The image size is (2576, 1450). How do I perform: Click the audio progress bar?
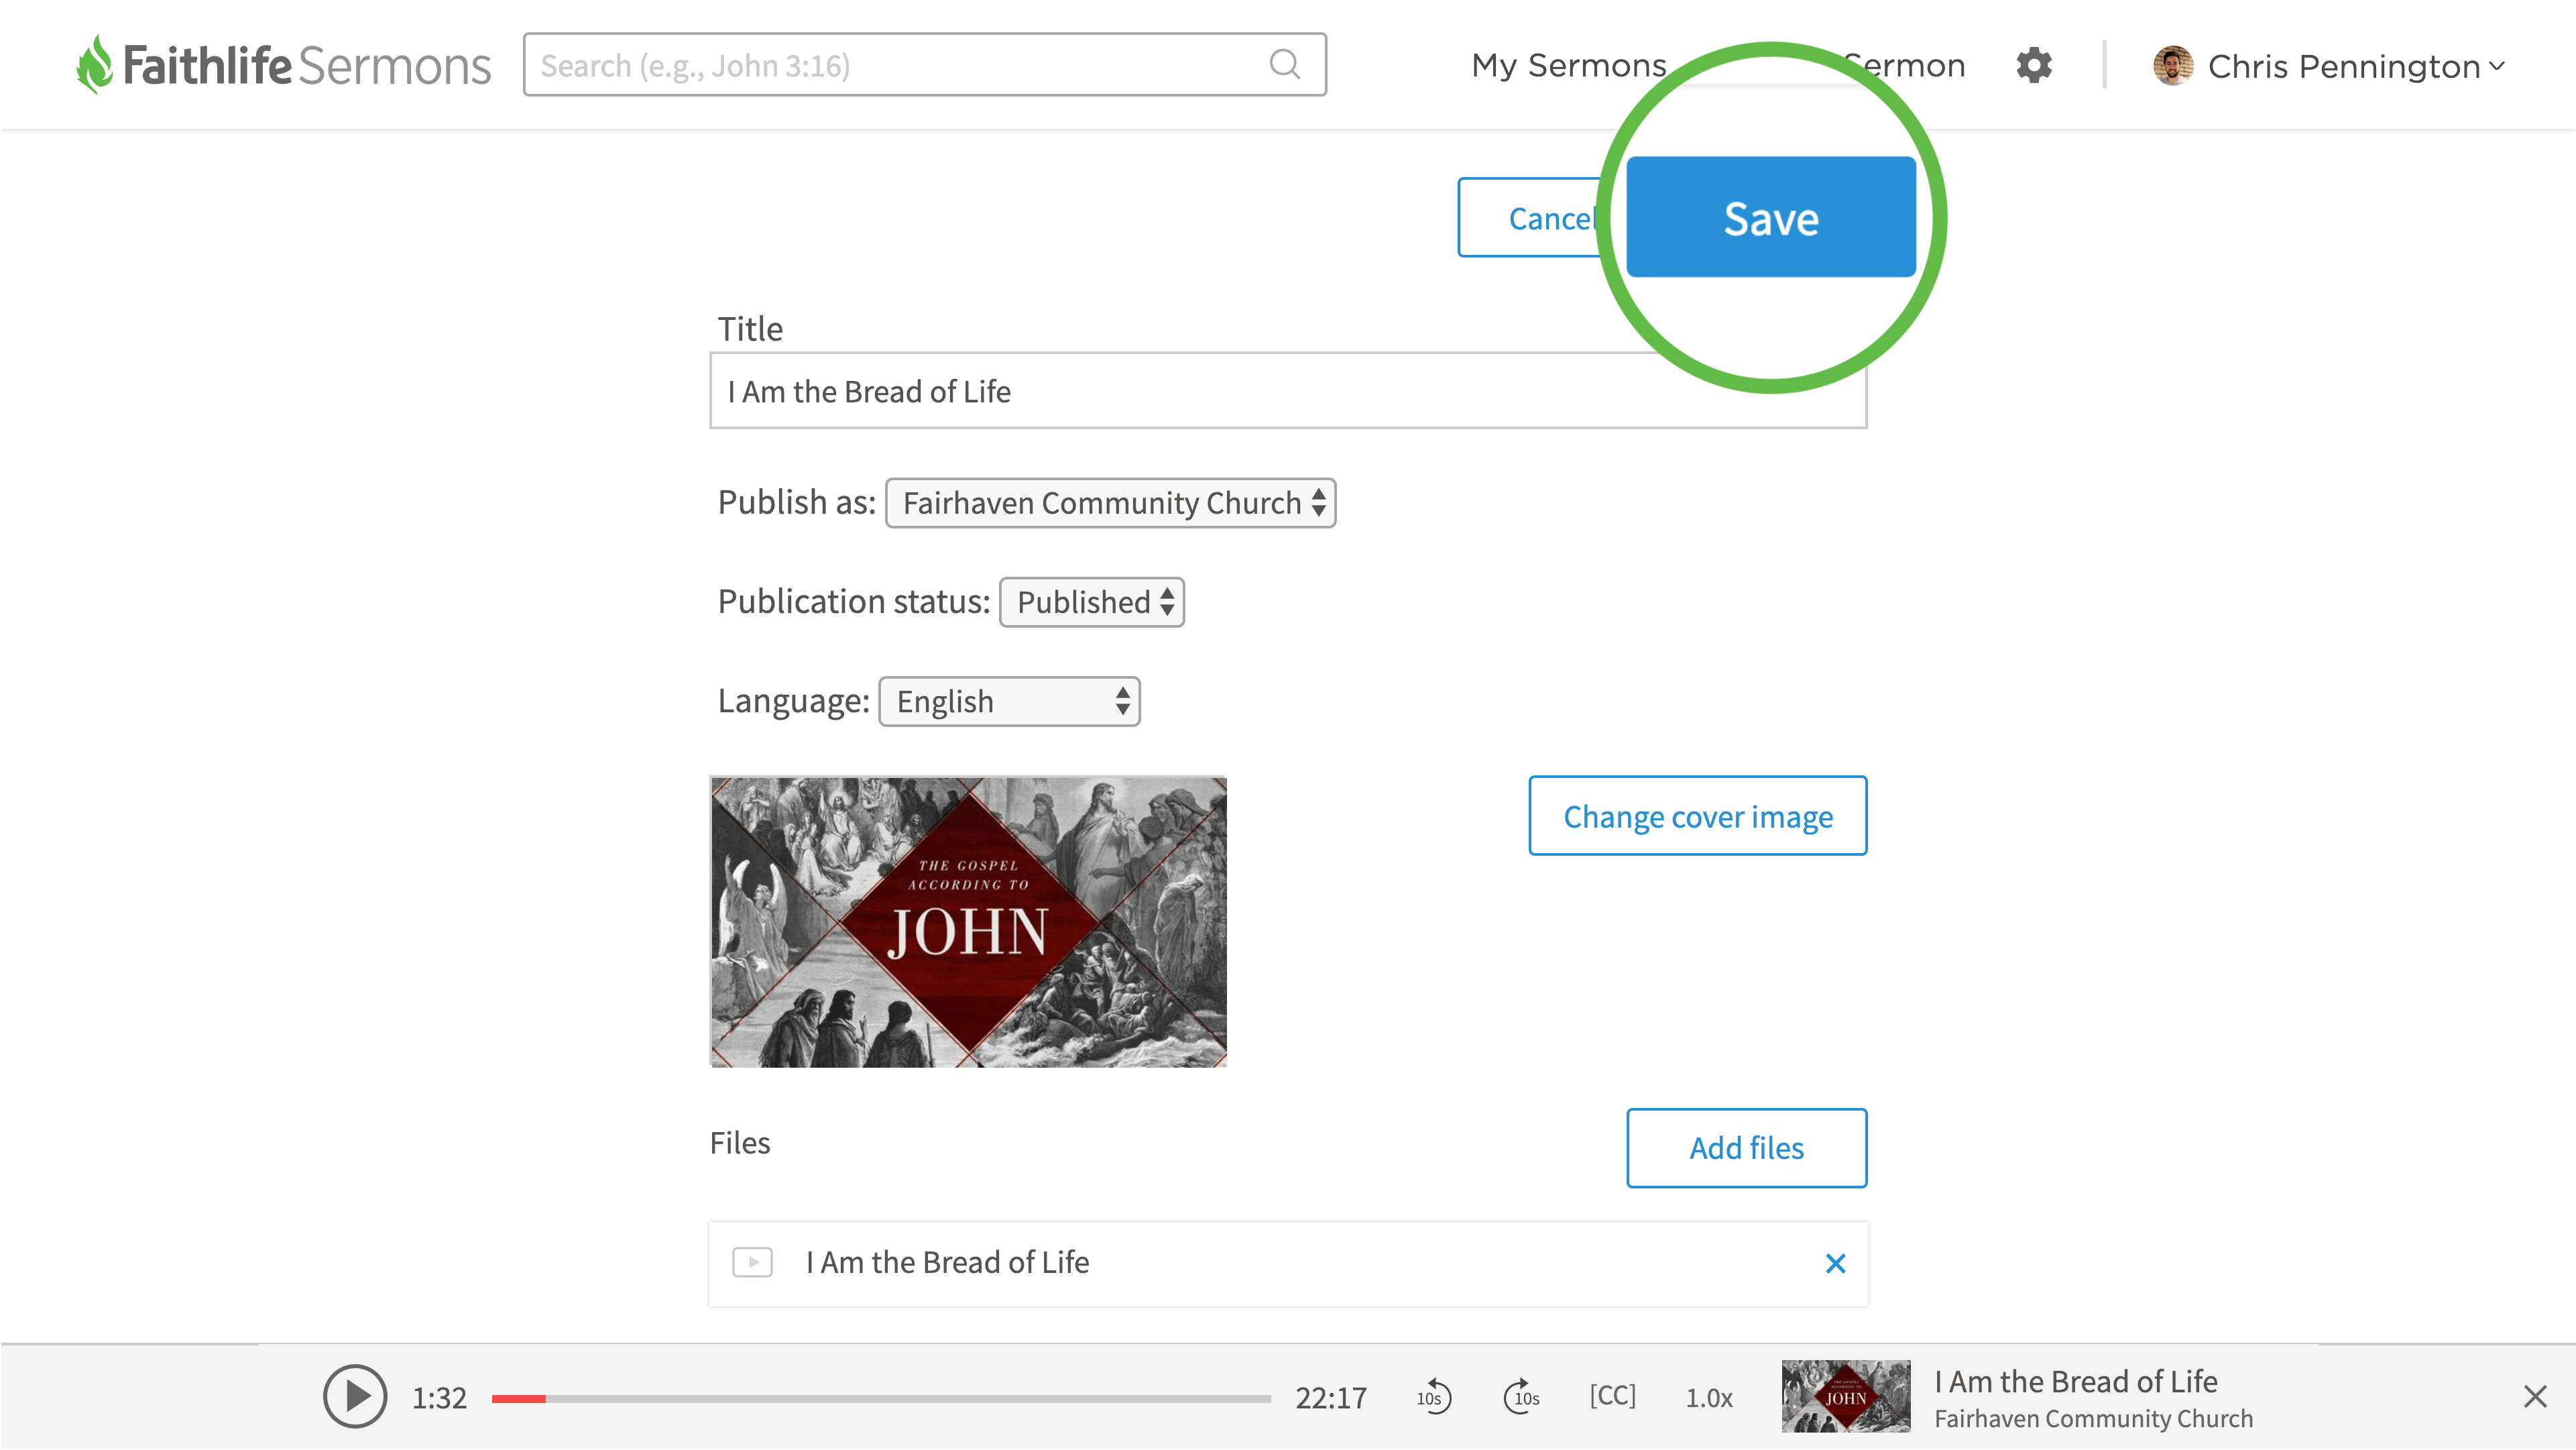pyautogui.click(x=880, y=1399)
